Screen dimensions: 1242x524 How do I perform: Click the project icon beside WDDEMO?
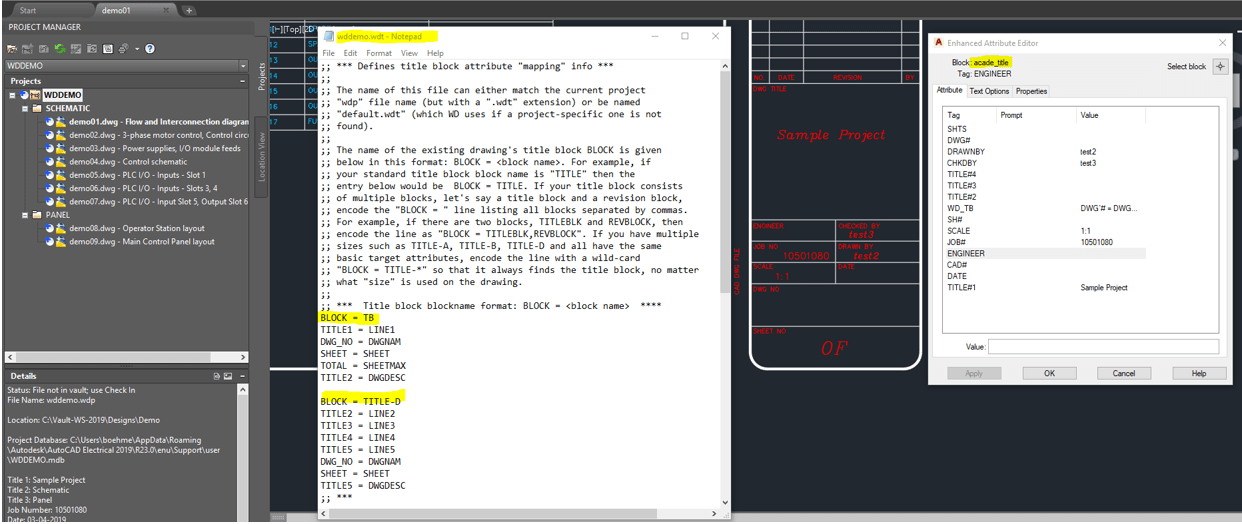[35, 95]
